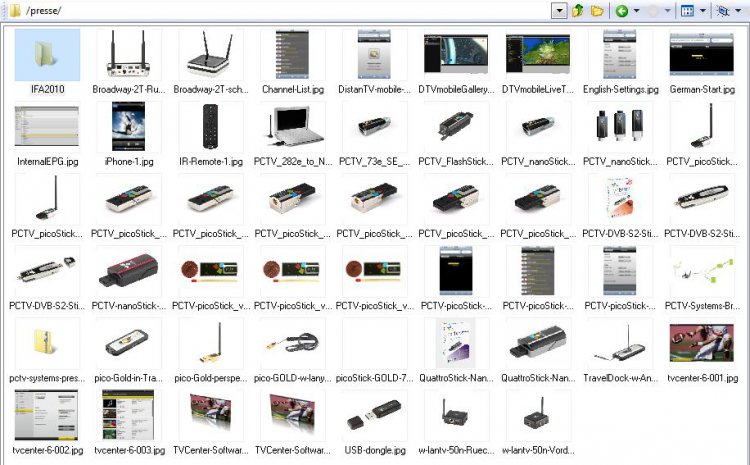Viewport: 750px width, 465px height.
Task: Click the selection tool icon in toolbar
Action: point(723,11)
